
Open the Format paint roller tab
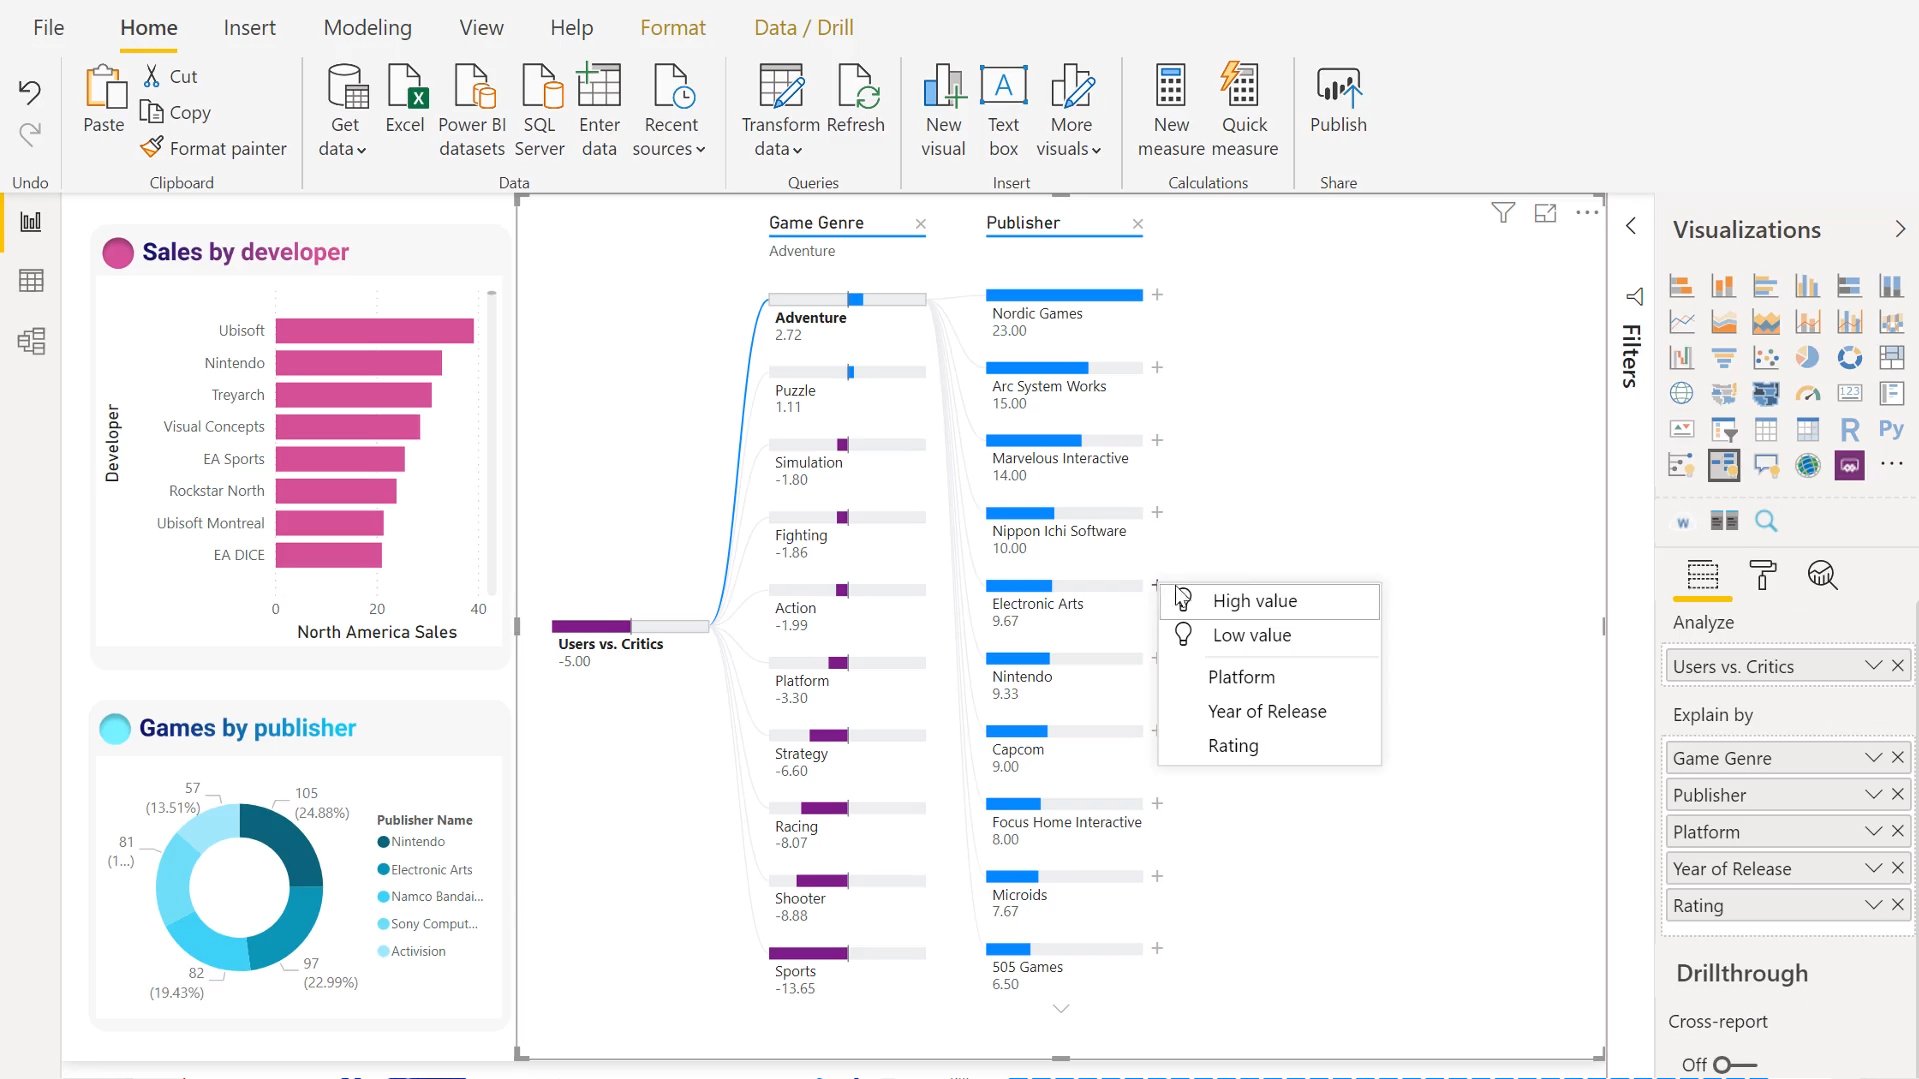(1762, 575)
